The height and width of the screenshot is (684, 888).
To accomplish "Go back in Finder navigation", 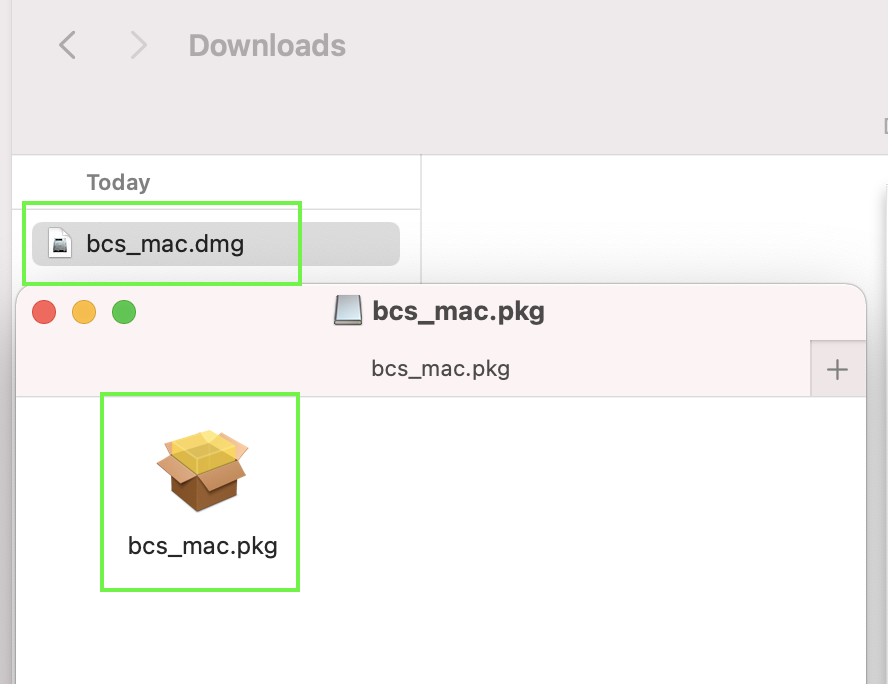I will pyautogui.click(x=67, y=45).
